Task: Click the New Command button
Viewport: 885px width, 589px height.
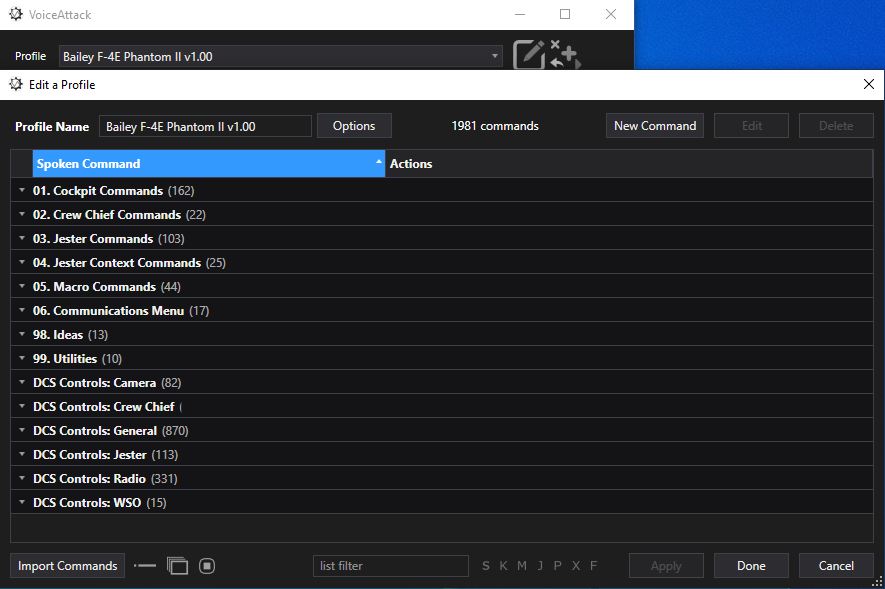Action: click(654, 126)
